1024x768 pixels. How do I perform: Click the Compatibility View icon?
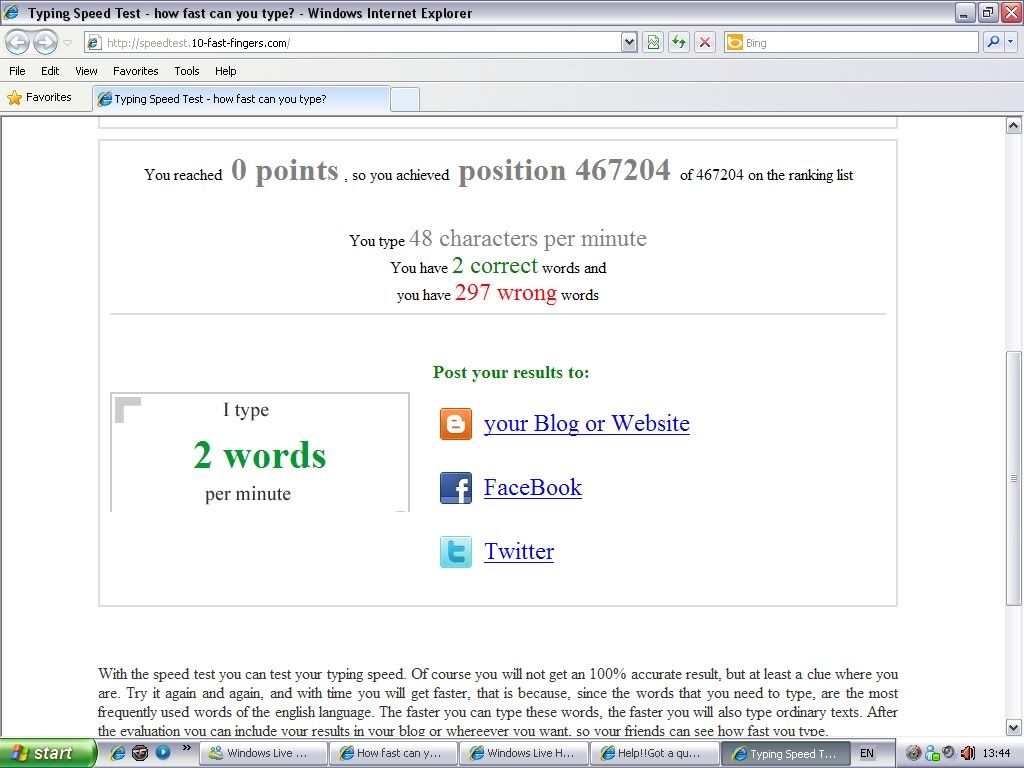[653, 42]
